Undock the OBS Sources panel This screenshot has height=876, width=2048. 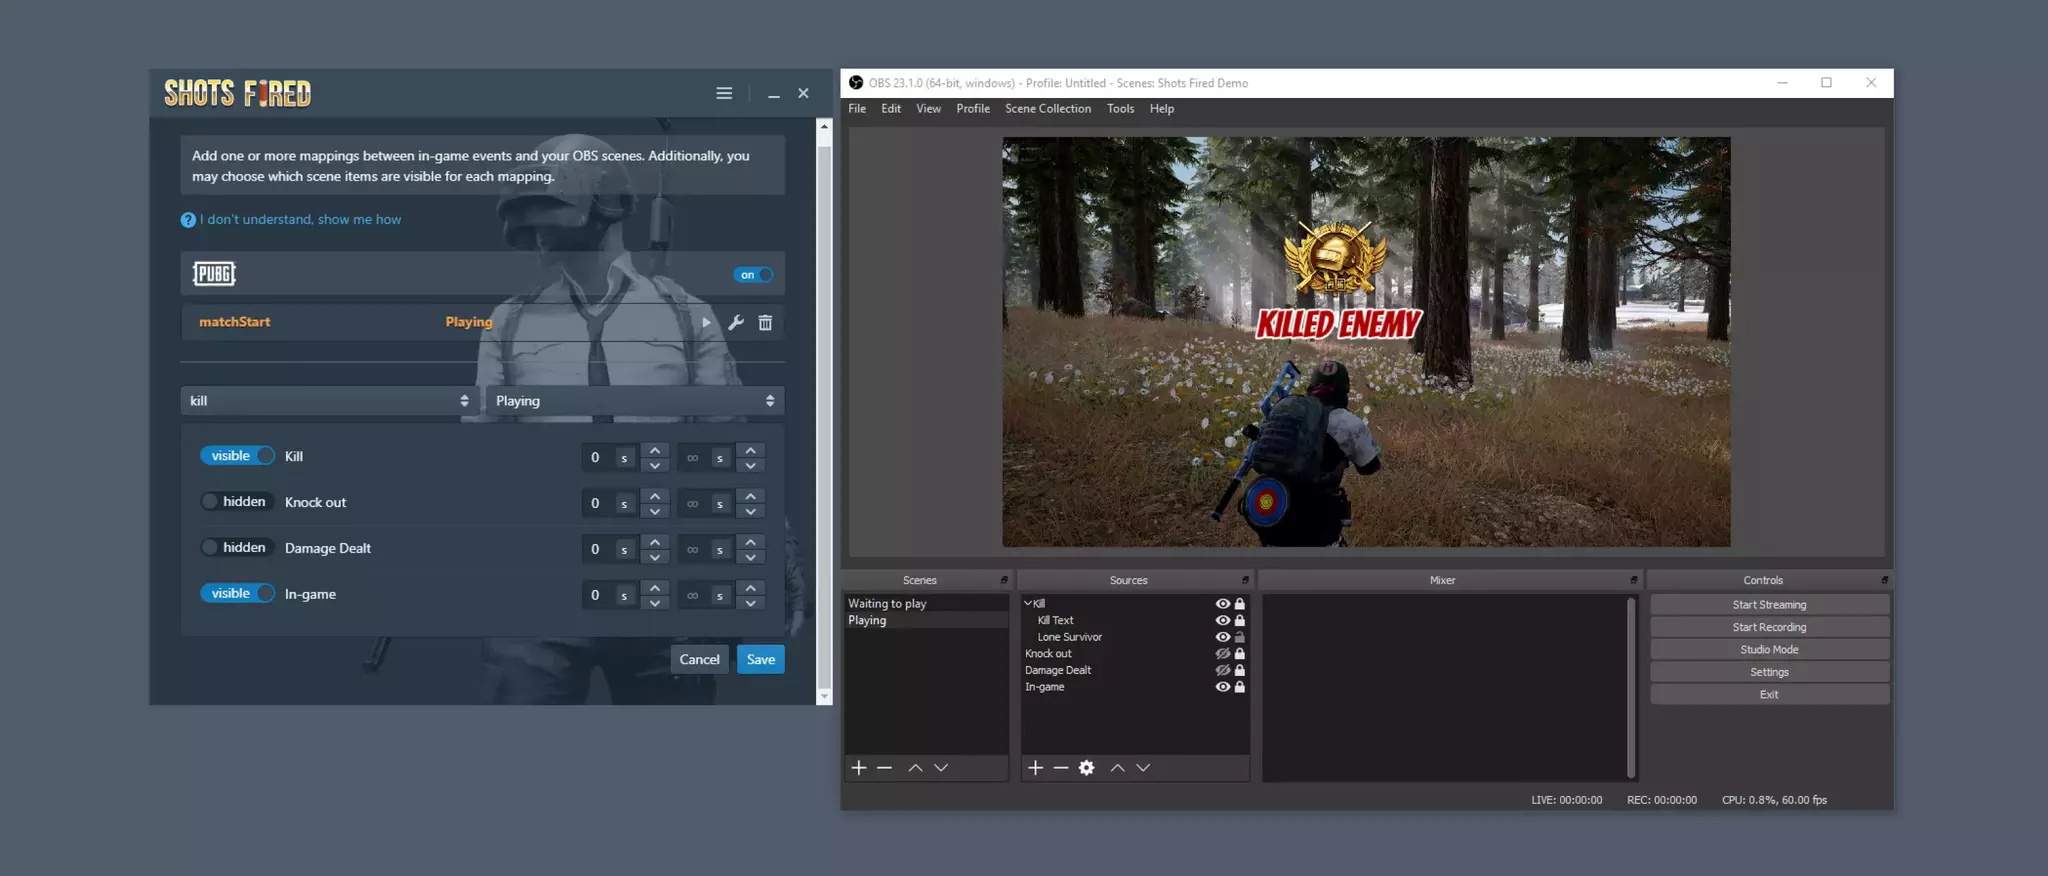(x=1245, y=580)
